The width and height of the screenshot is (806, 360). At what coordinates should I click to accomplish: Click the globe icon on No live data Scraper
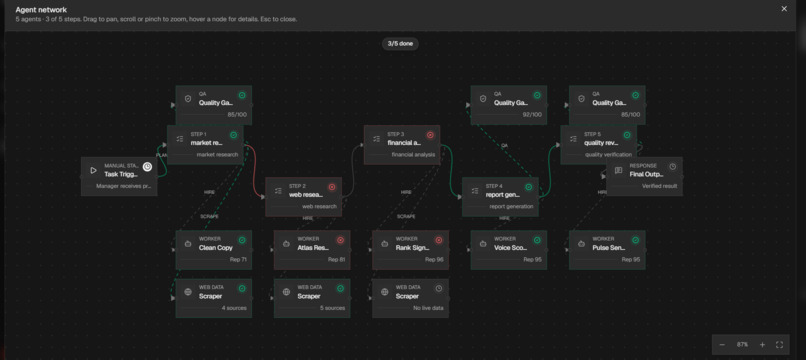[384, 292]
